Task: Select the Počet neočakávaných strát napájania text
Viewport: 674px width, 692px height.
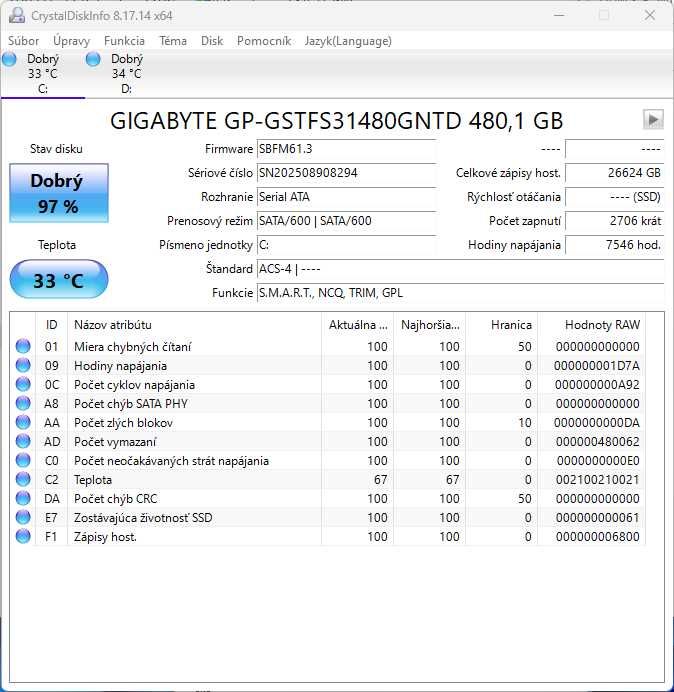Action: (x=171, y=461)
